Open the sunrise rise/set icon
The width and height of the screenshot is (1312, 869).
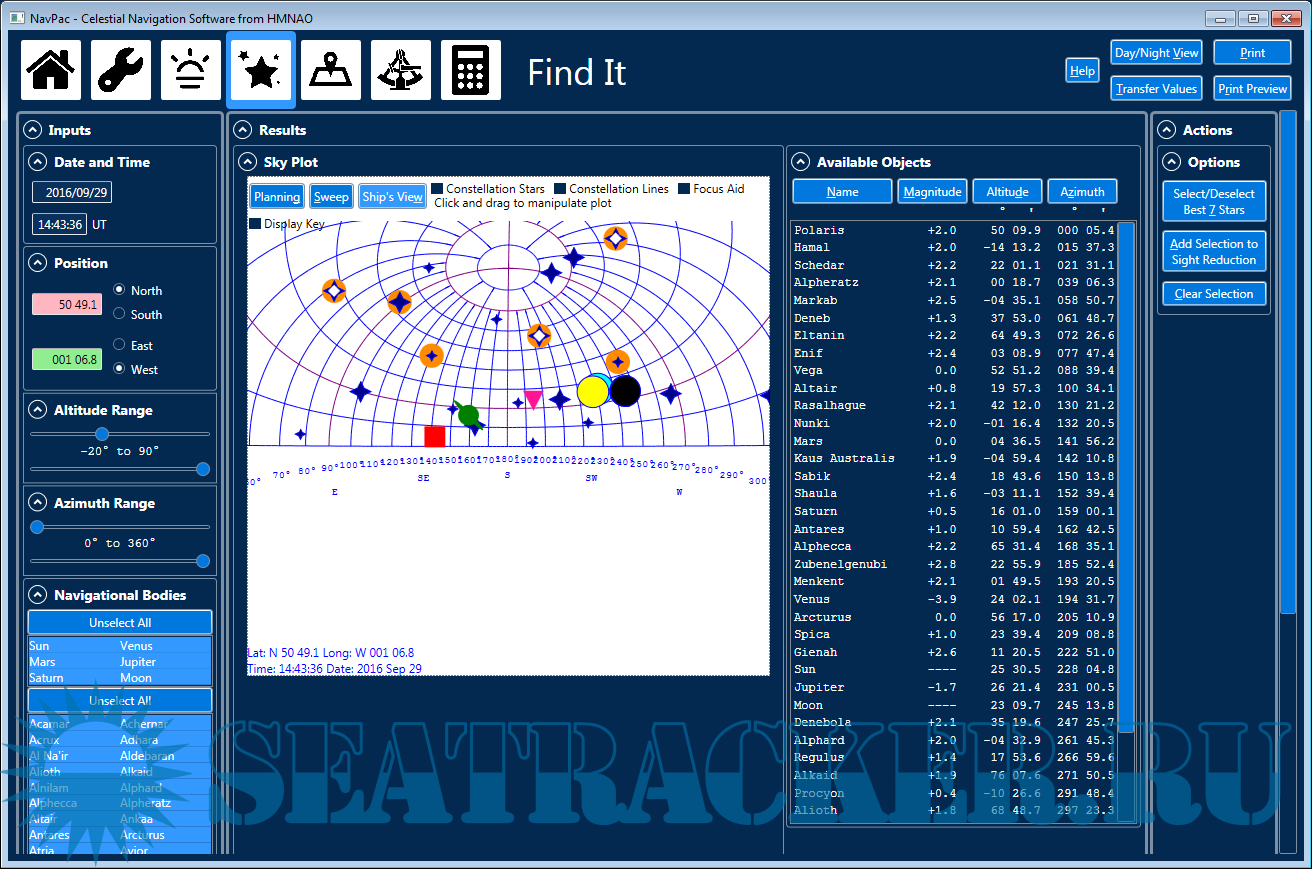(x=191, y=70)
